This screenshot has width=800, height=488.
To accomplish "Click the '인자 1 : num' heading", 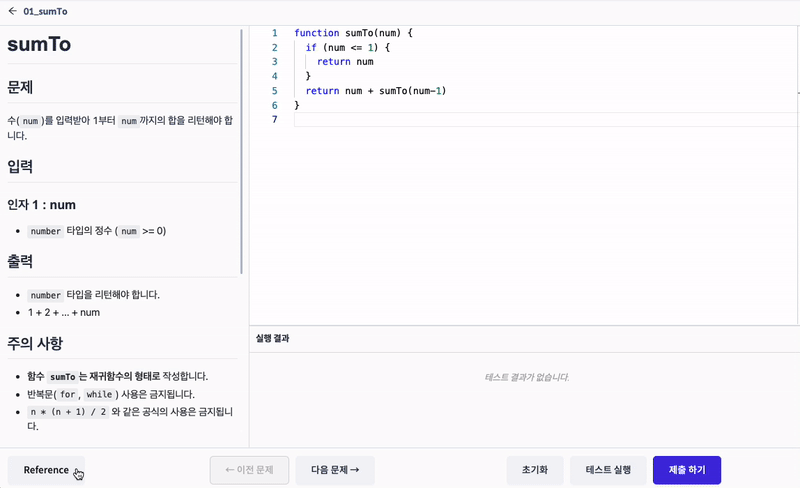I will [x=41, y=205].
